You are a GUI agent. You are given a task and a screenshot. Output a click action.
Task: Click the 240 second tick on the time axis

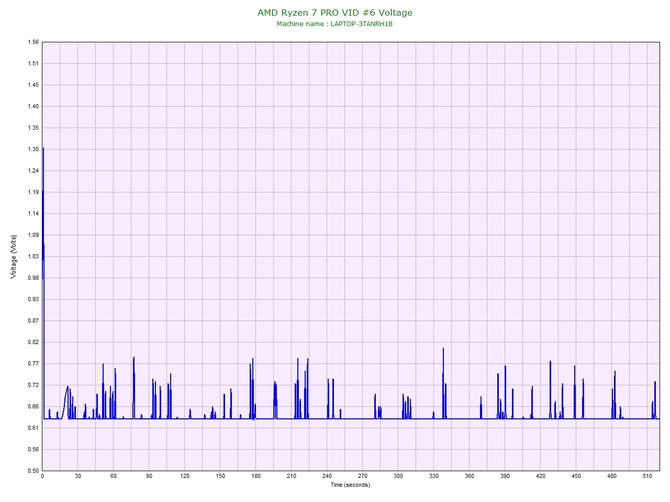coord(327,477)
